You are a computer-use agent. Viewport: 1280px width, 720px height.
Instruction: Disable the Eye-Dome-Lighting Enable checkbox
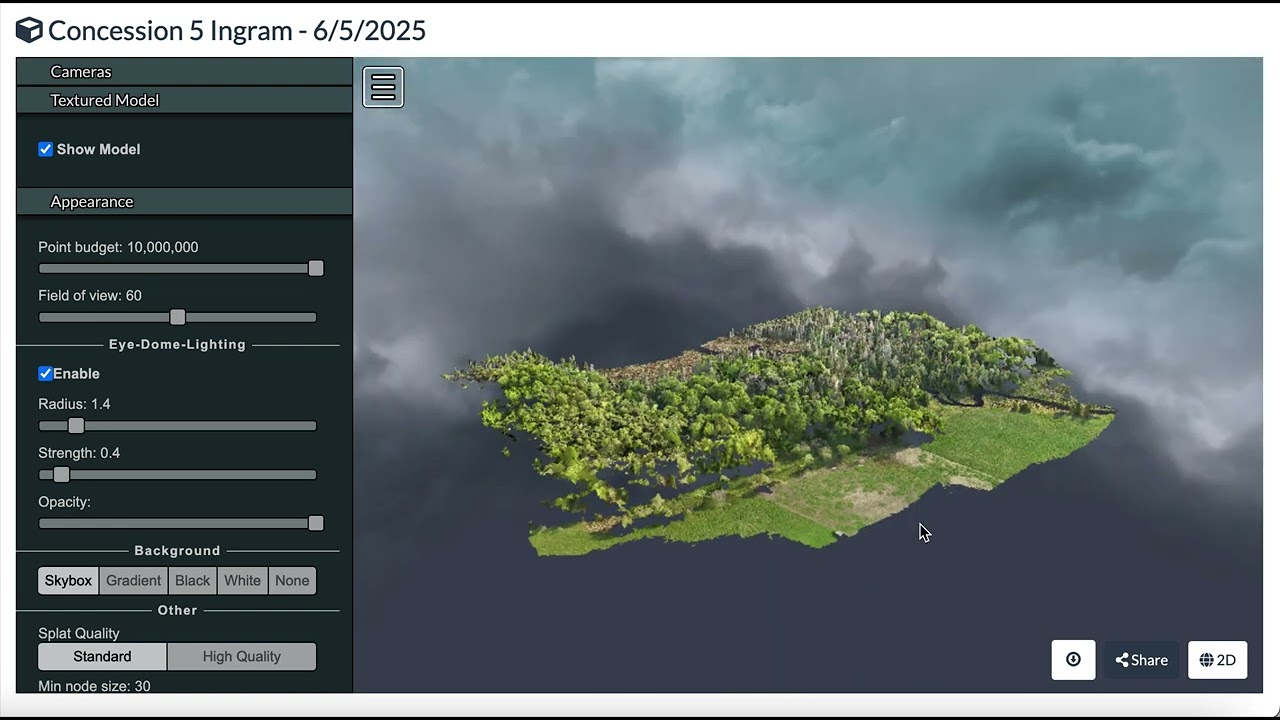point(45,373)
